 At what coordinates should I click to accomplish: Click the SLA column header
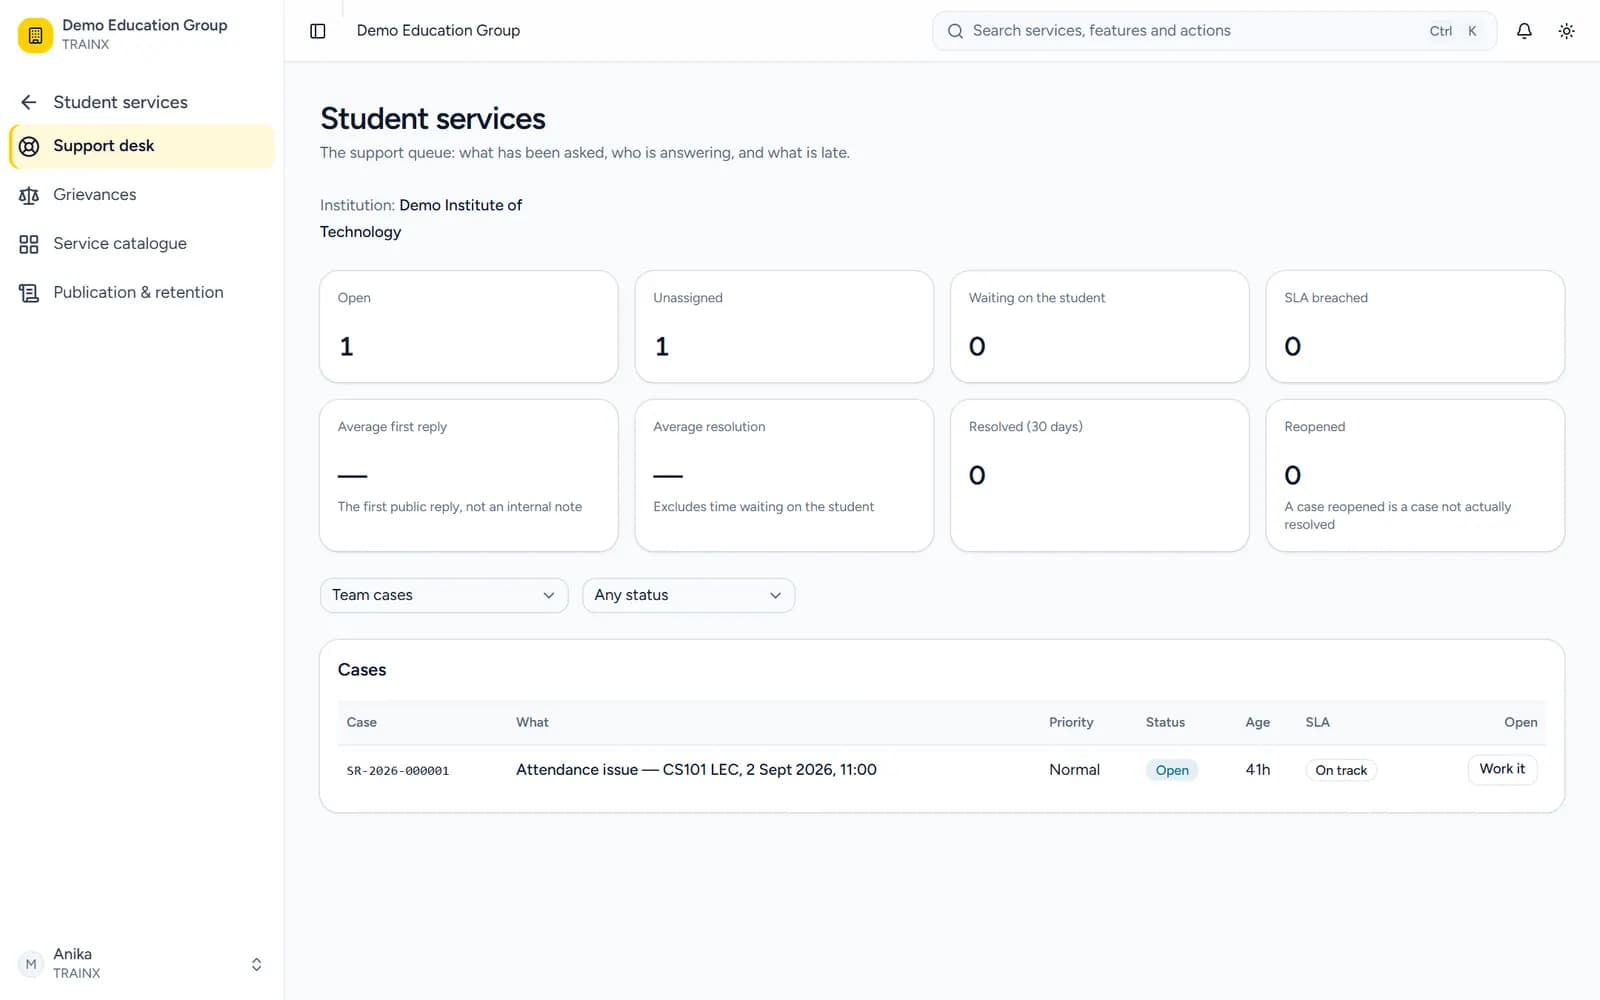coord(1317,722)
